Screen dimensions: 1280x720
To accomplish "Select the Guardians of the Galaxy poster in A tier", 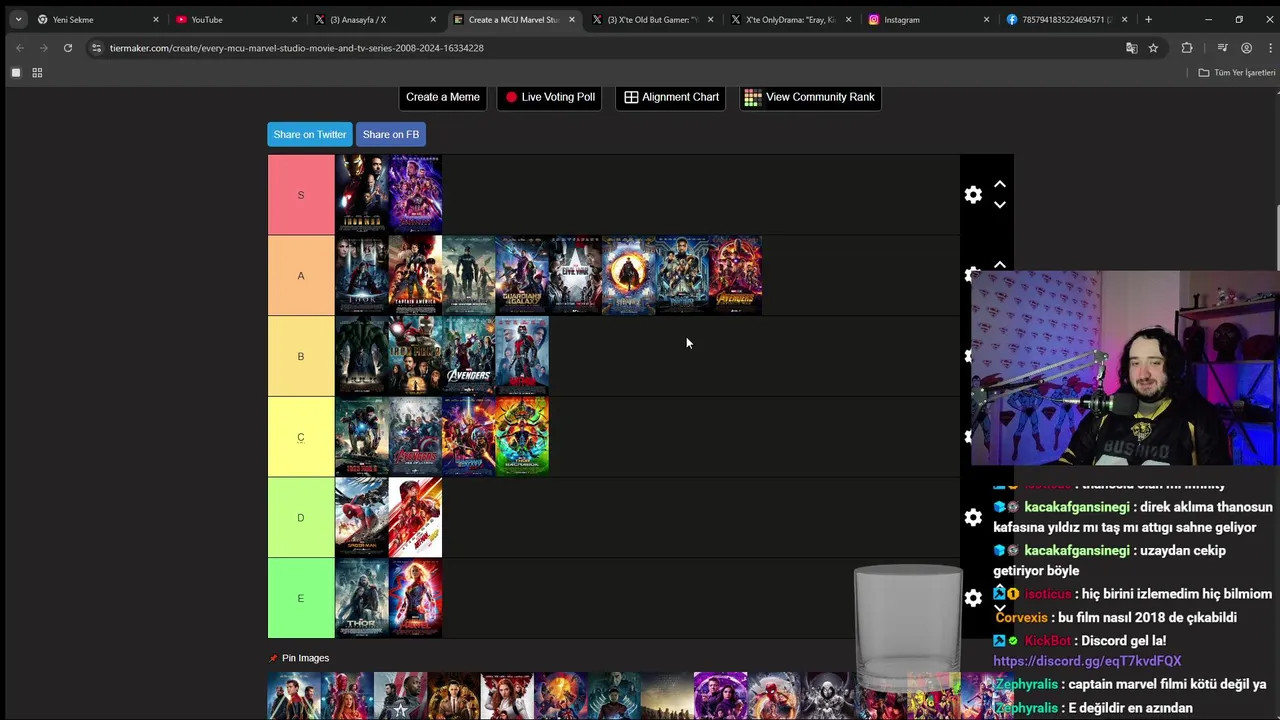I will click(x=522, y=276).
